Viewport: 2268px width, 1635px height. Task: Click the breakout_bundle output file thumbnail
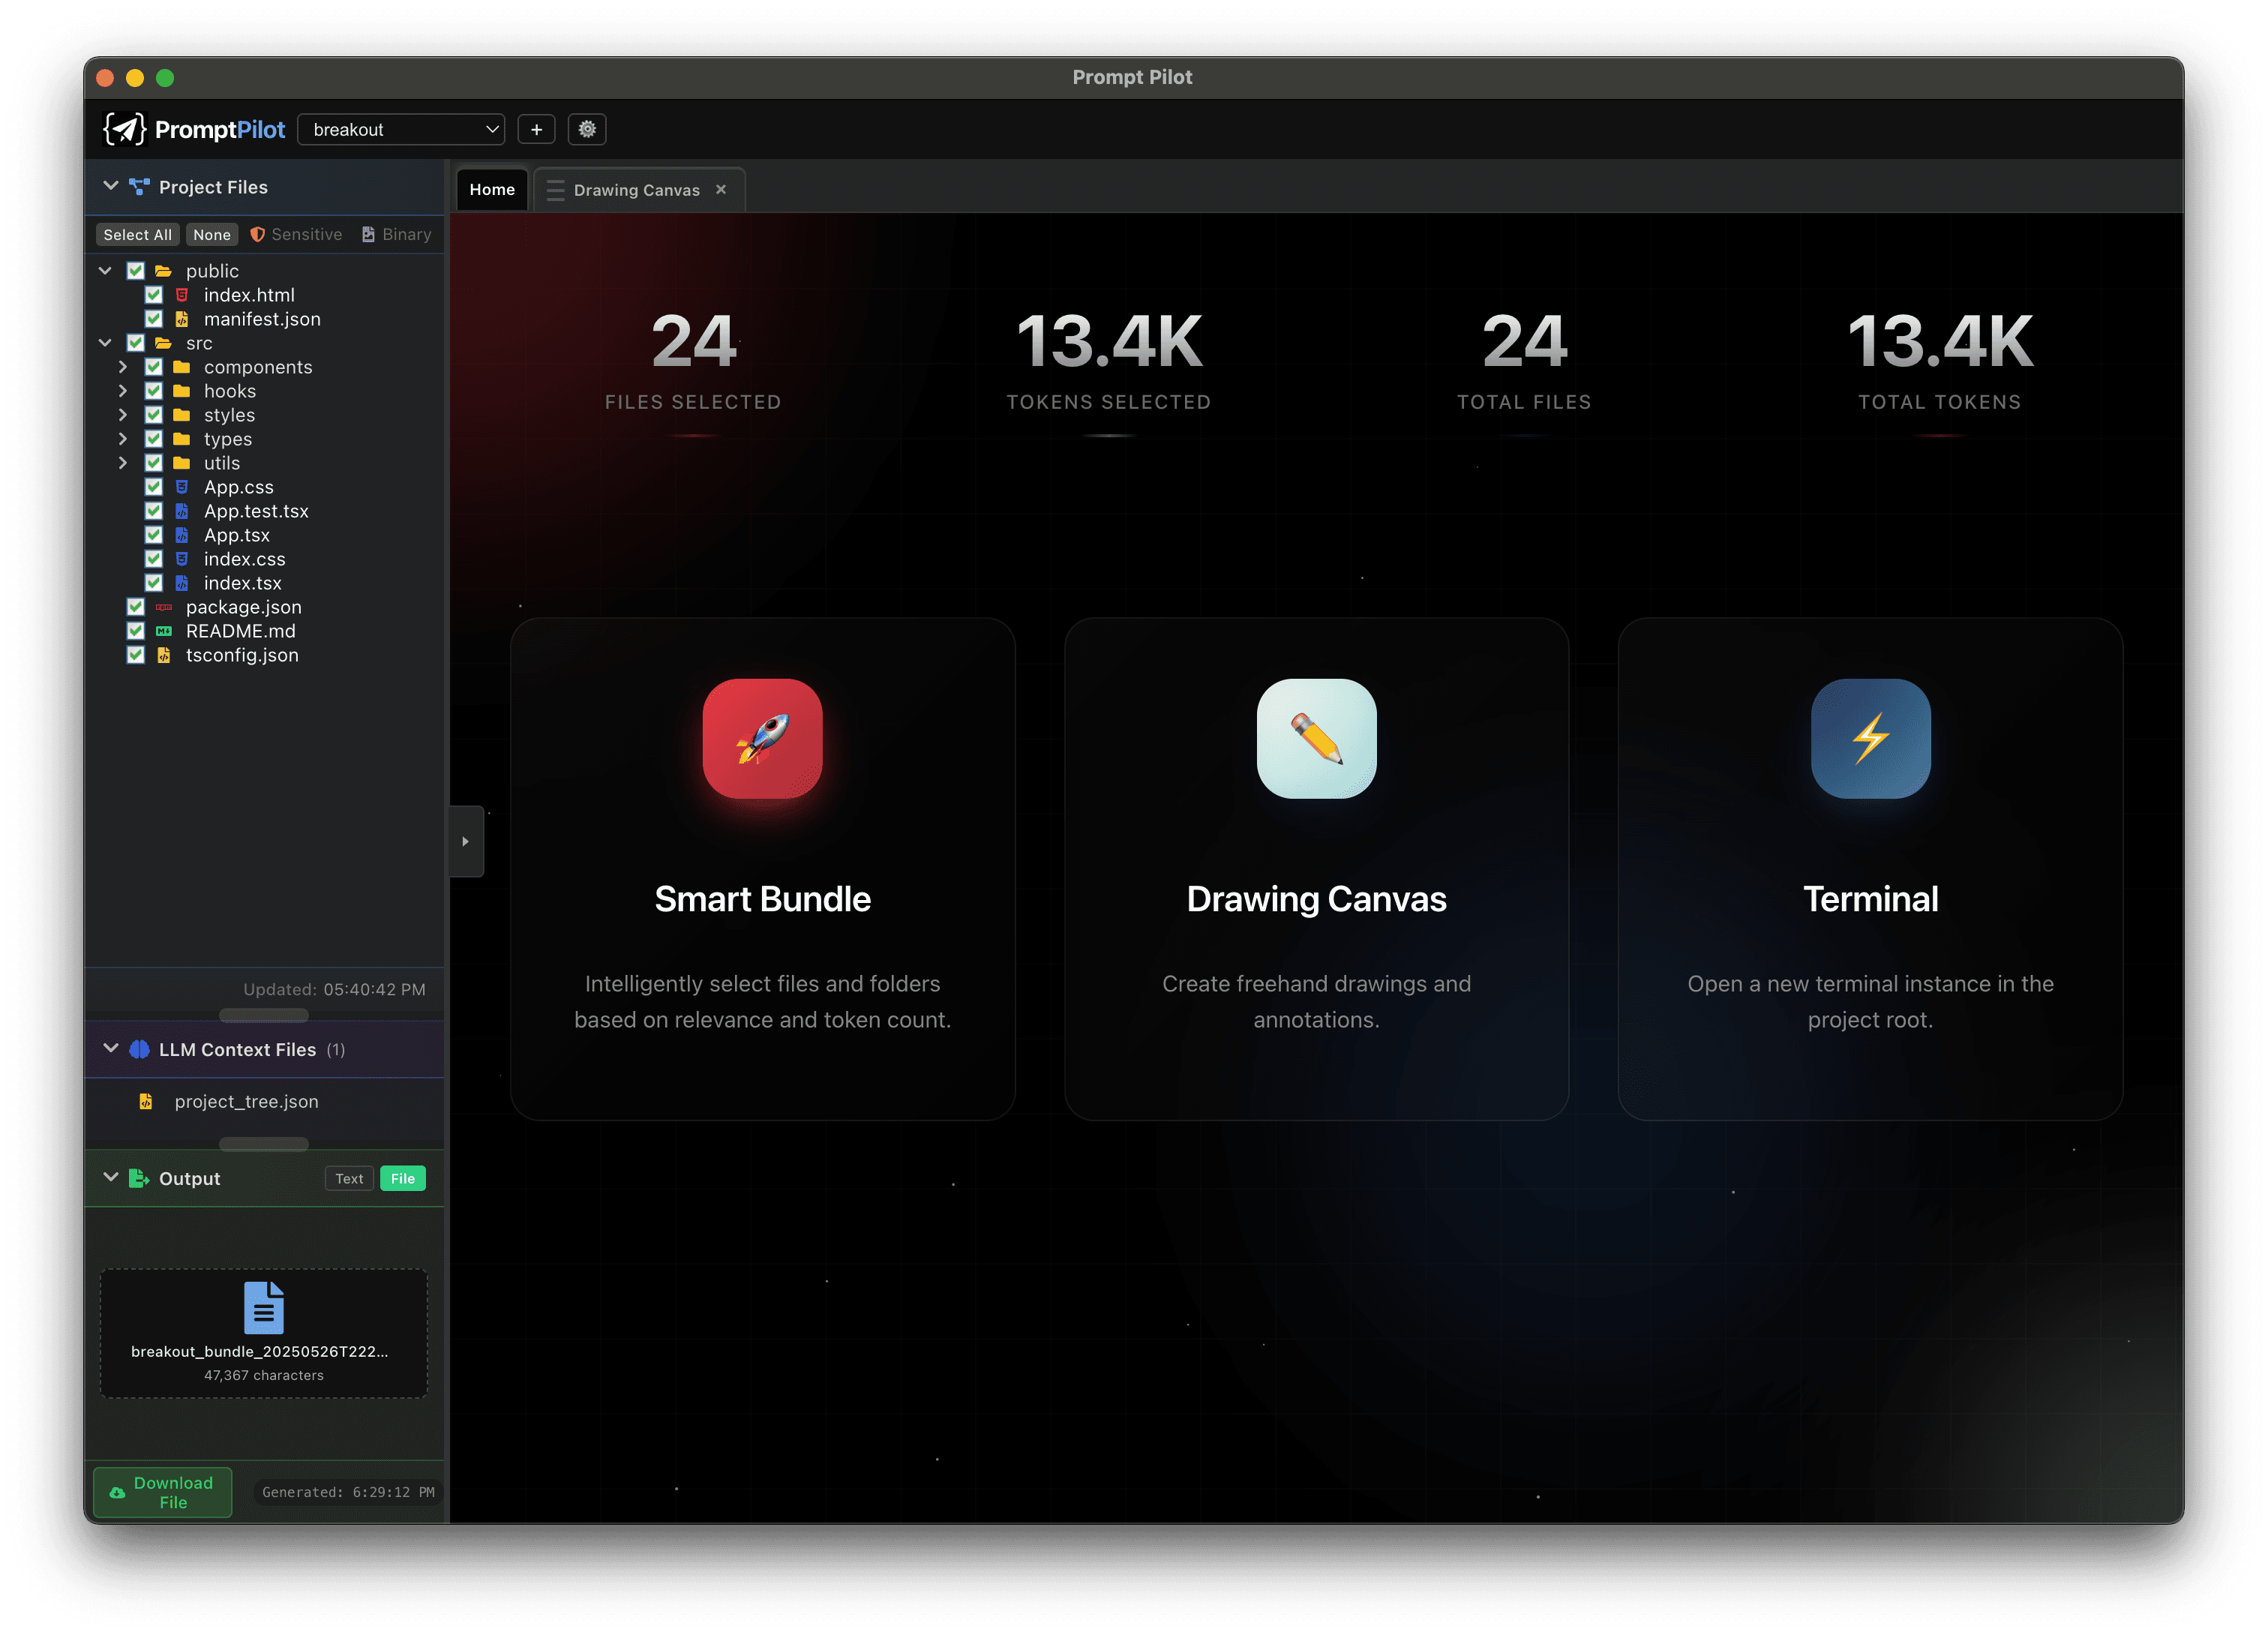point(264,1333)
